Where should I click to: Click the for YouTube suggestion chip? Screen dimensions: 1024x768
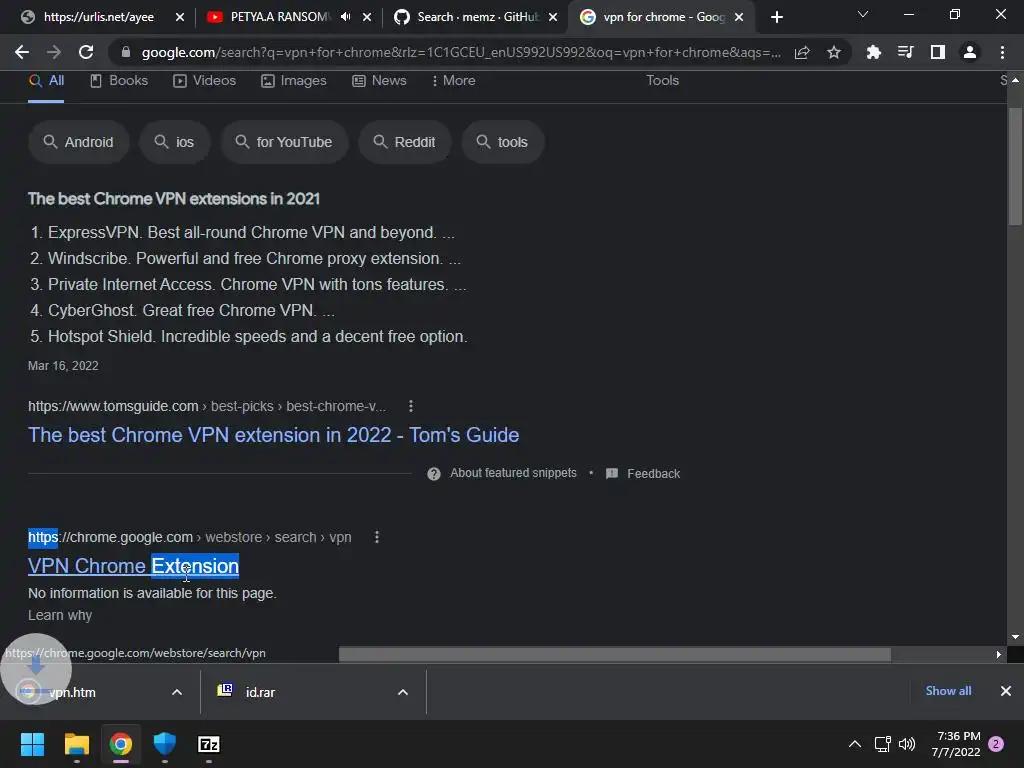coord(284,142)
